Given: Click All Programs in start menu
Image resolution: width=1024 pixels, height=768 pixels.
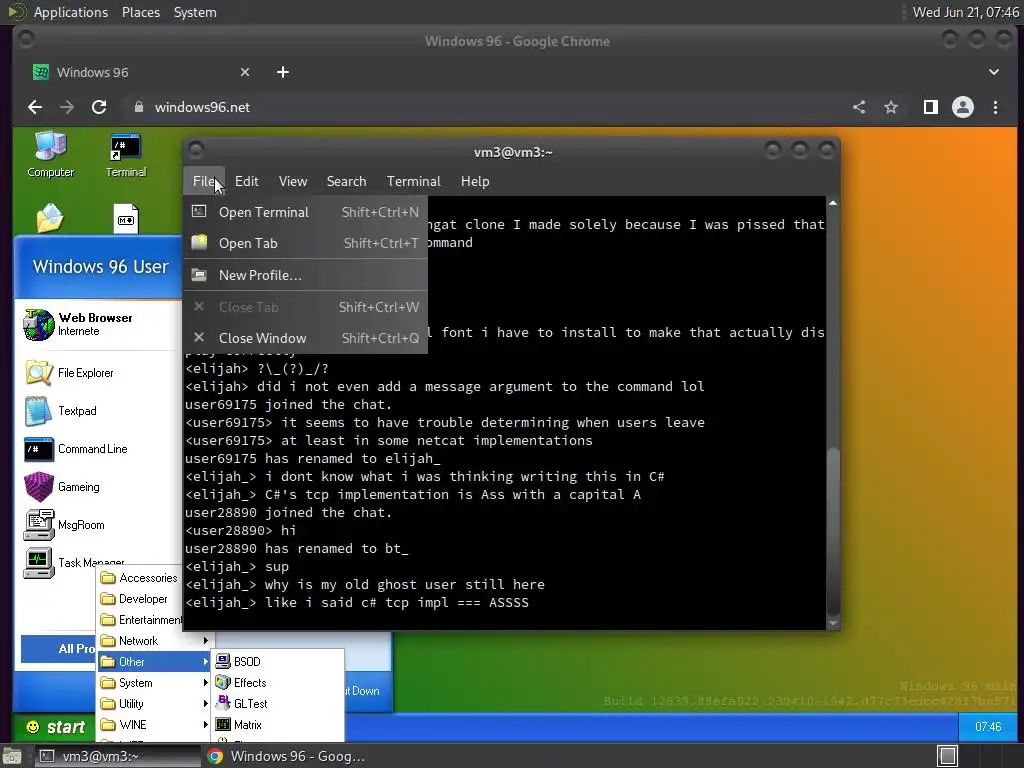Looking at the screenshot, I should 59,648.
